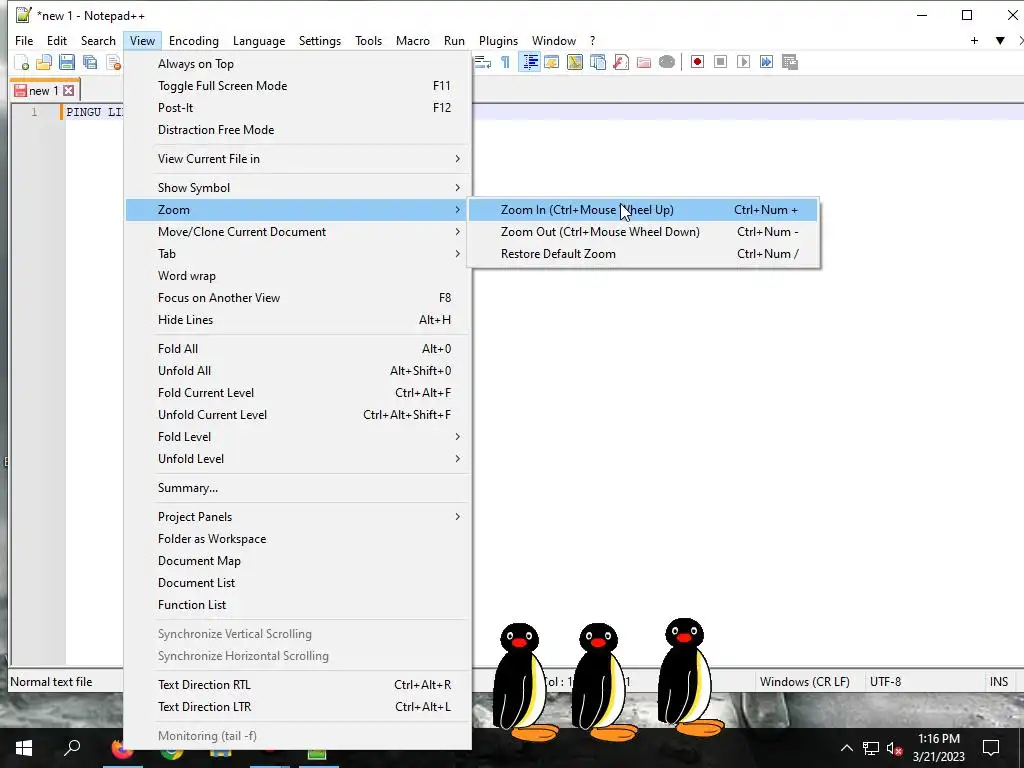Select Text Direction RTL
1024x768 pixels.
click(298, 685)
